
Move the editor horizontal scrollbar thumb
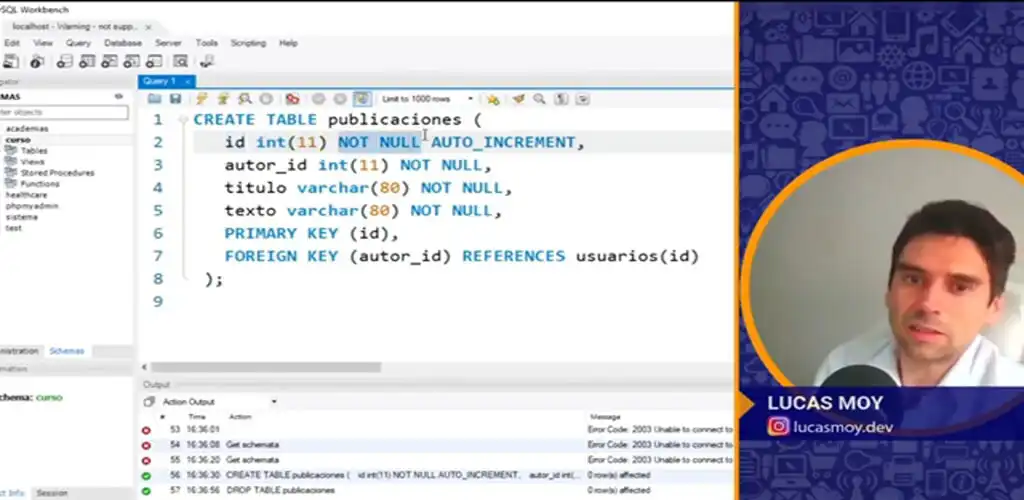pos(266,367)
